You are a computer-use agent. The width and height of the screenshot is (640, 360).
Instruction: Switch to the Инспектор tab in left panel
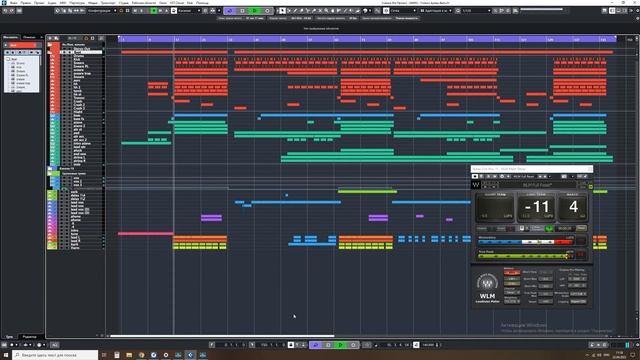coord(11,37)
